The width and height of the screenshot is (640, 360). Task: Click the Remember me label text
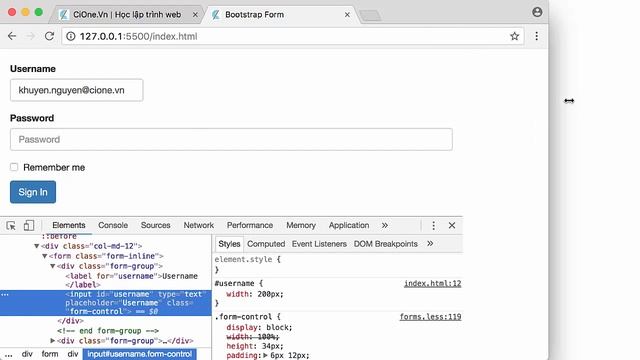54,167
